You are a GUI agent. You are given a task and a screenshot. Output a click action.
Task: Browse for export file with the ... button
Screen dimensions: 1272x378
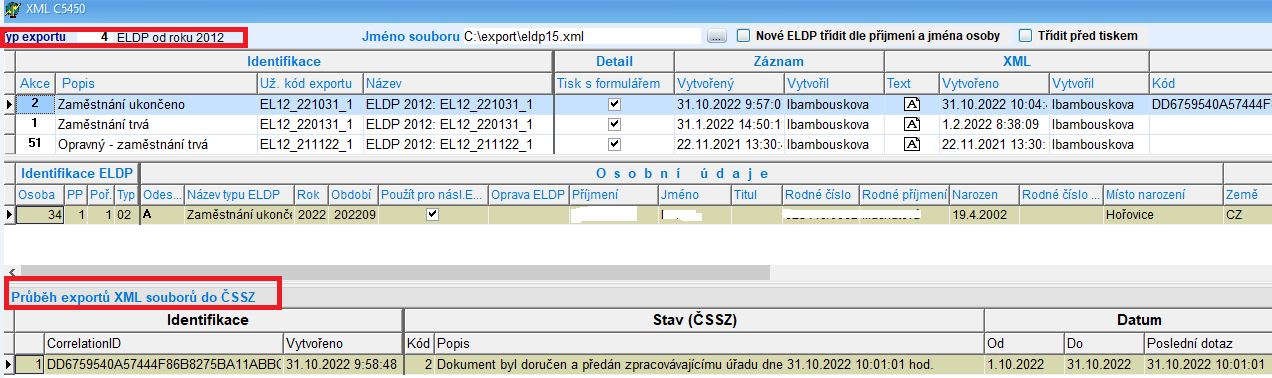click(716, 36)
